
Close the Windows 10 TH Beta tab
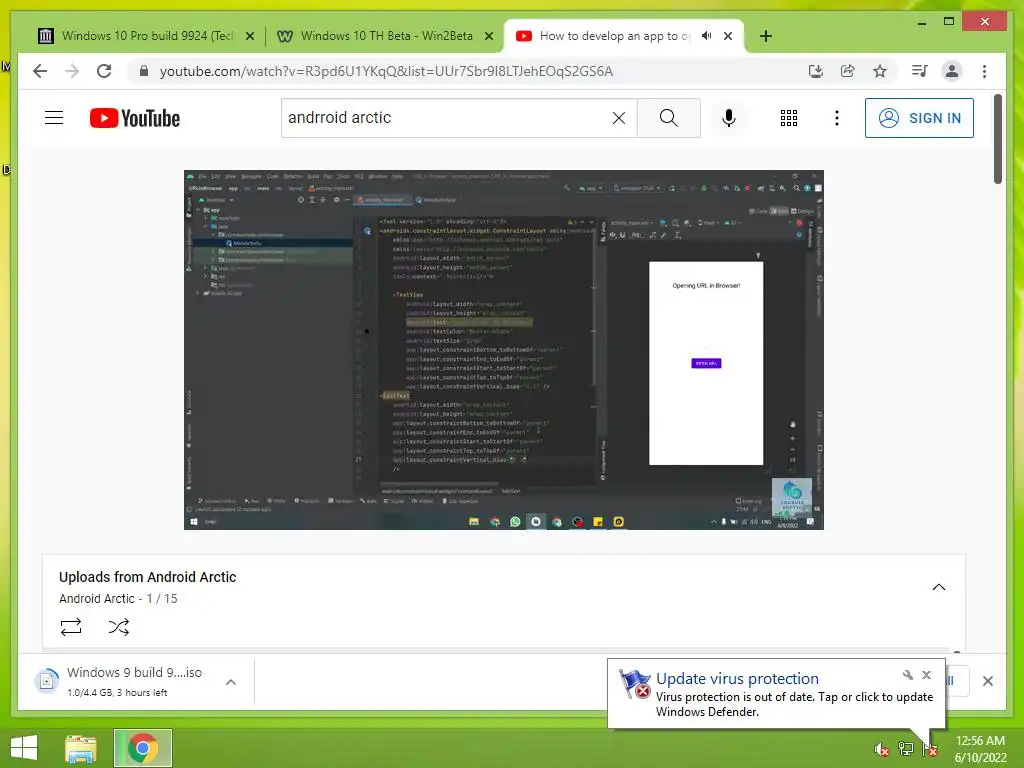point(488,37)
